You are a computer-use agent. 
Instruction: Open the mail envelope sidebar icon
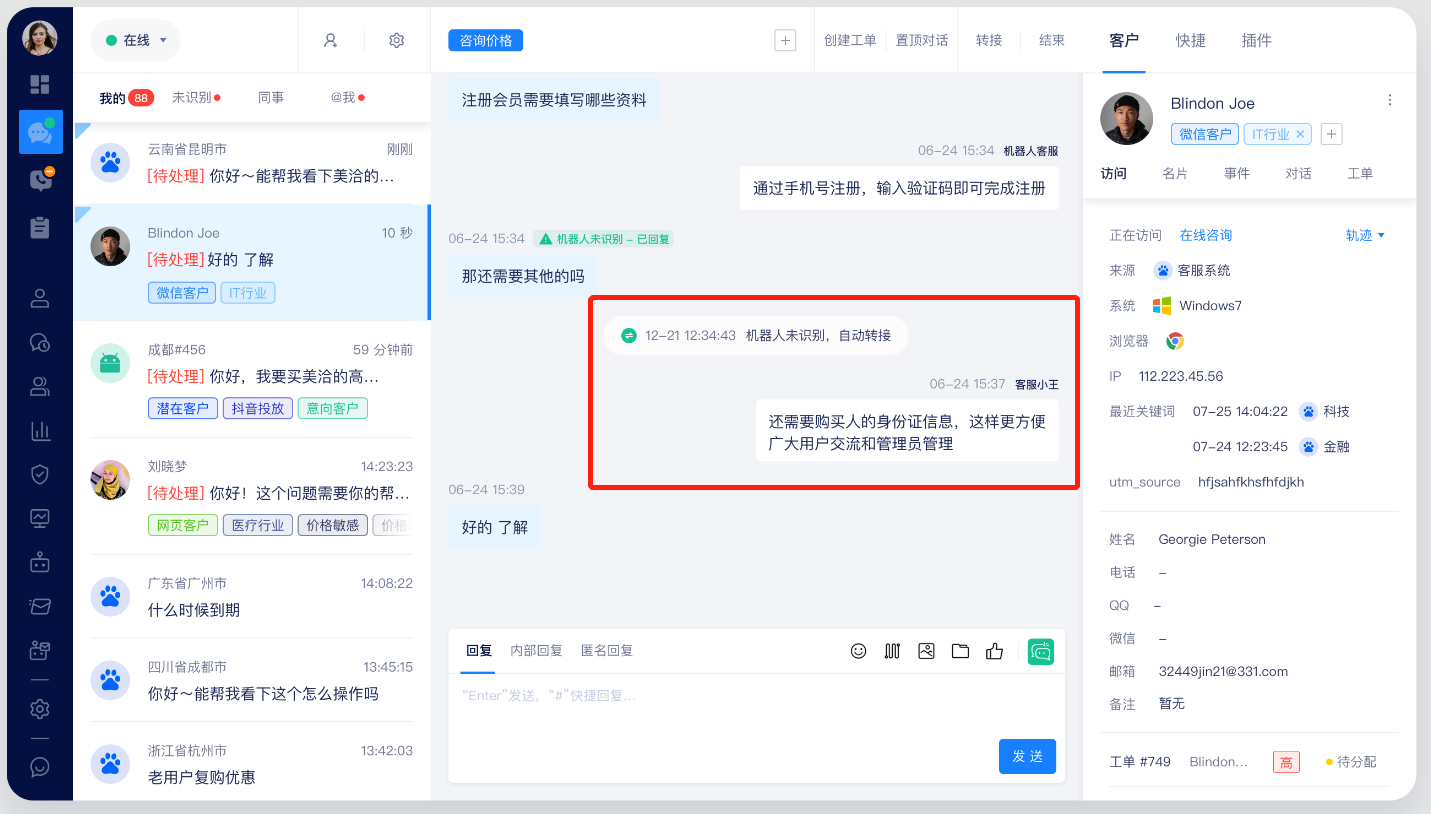[x=40, y=606]
